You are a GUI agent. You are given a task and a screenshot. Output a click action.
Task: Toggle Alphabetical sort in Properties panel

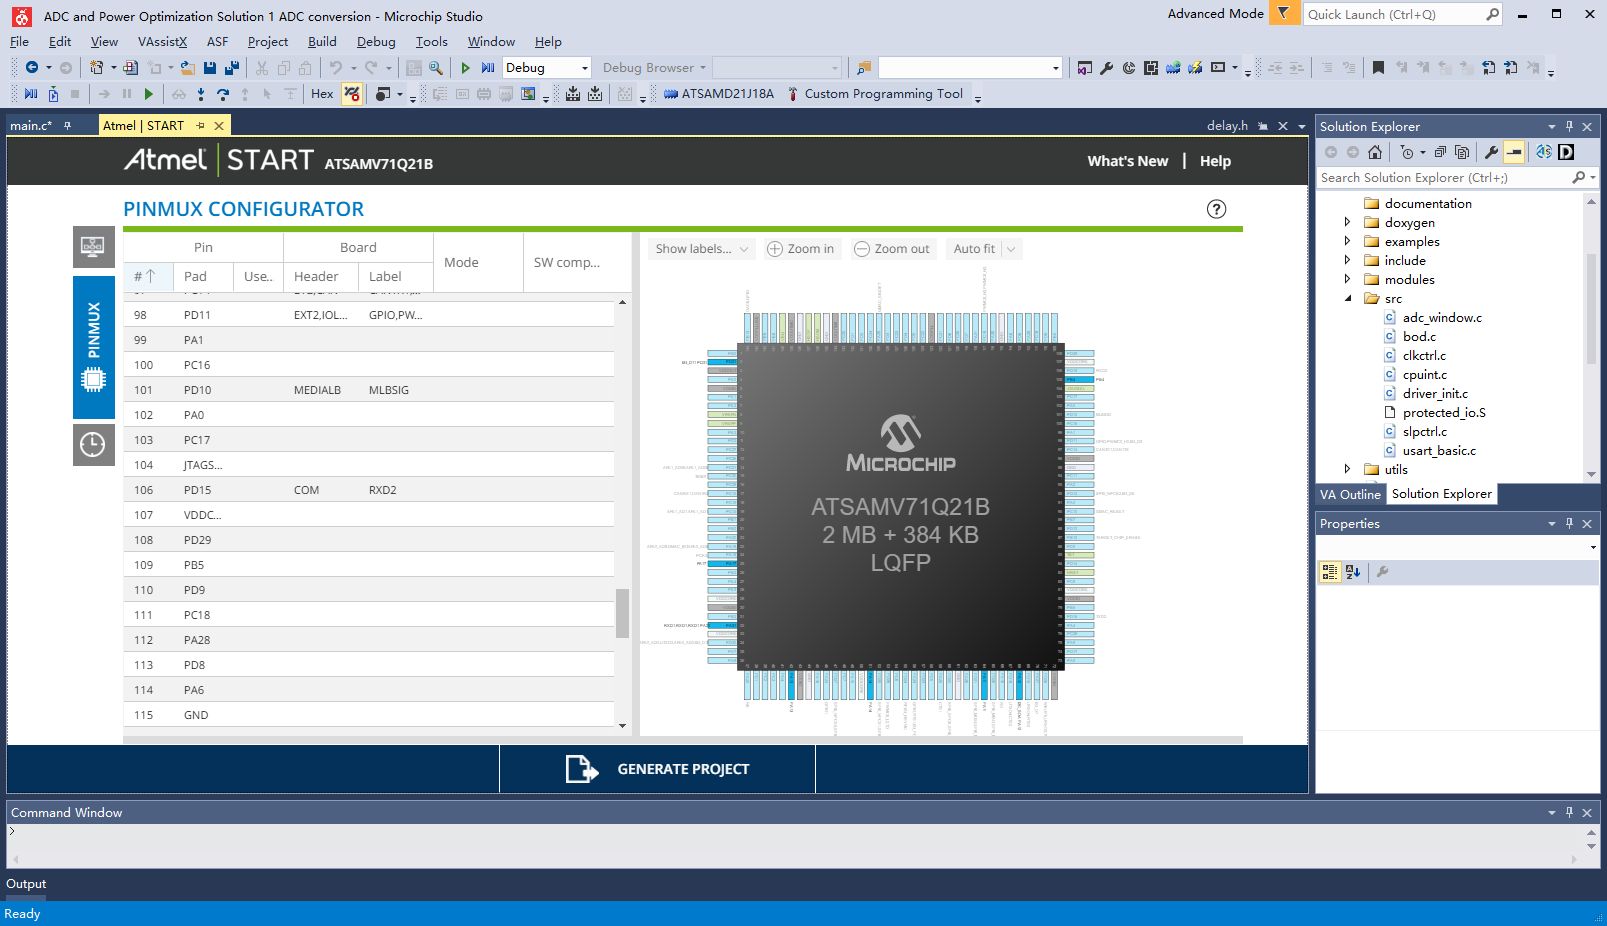1353,572
